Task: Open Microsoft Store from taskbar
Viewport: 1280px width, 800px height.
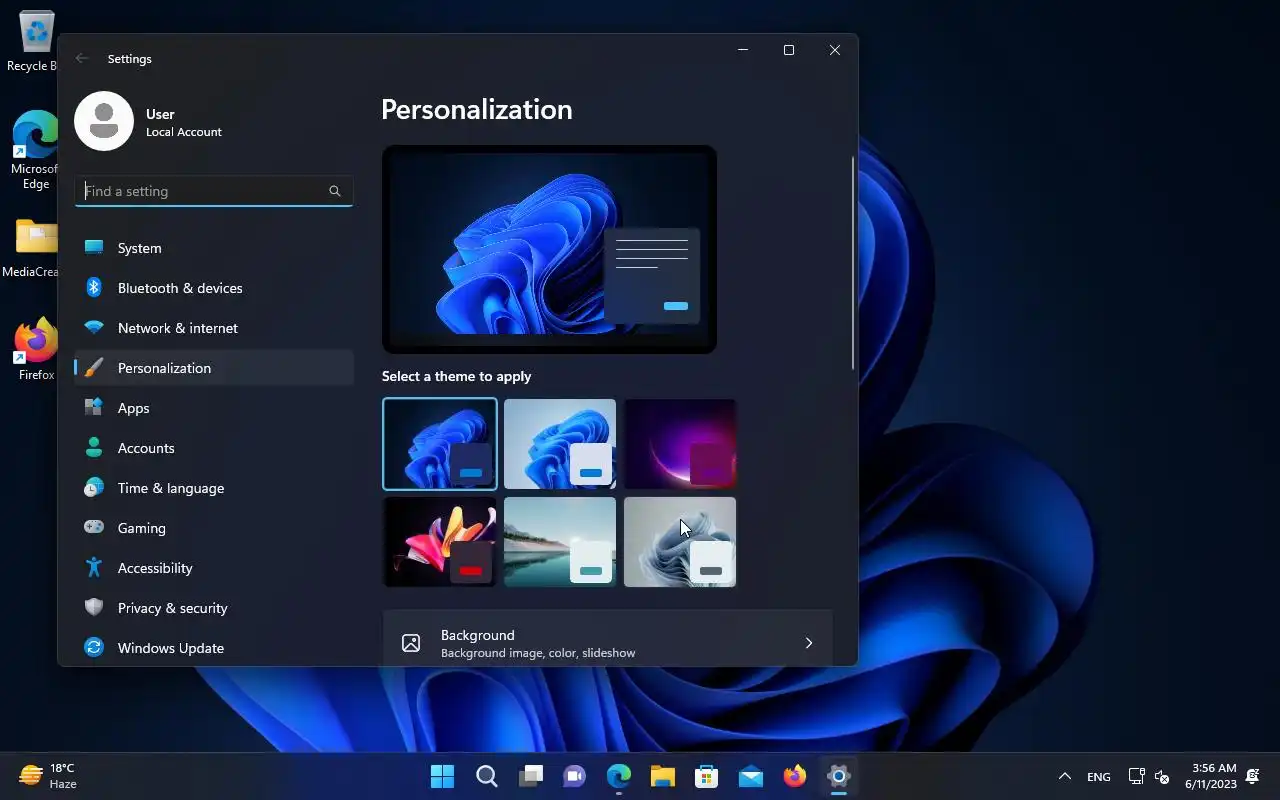Action: pos(707,776)
